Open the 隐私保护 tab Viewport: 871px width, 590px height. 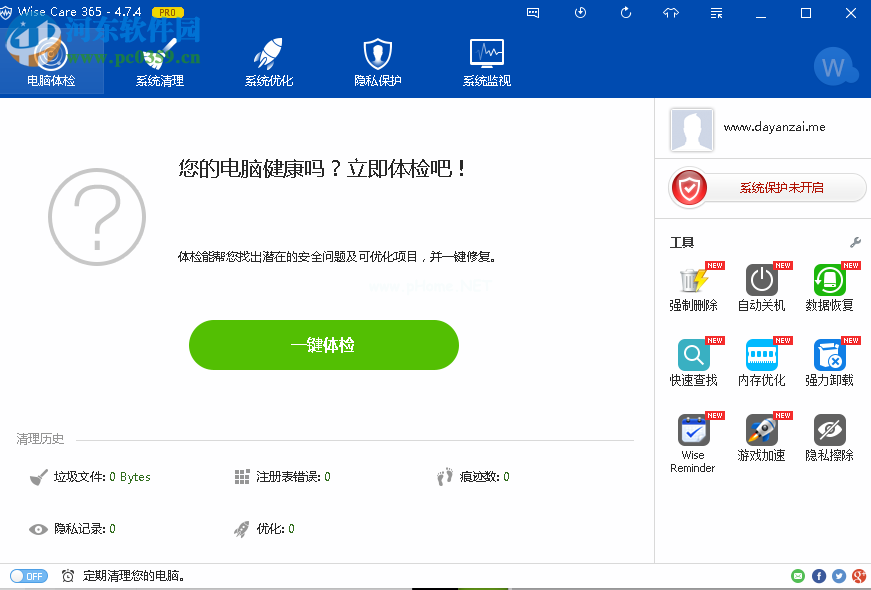(377, 62)
